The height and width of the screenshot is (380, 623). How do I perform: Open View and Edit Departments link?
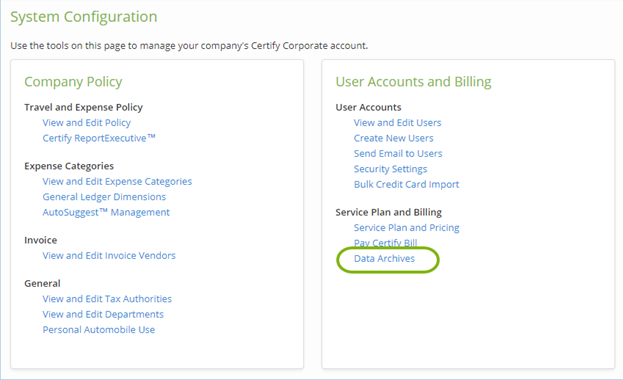(103, 314)
